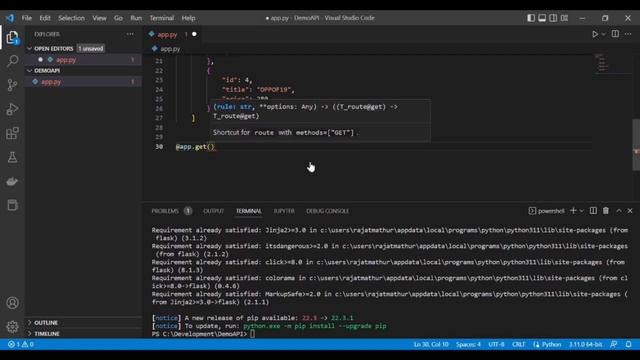Open the Docker view in activity bar
Image resolution: width=640 pixels, height=360 pixels.
(x=12, y=181)
